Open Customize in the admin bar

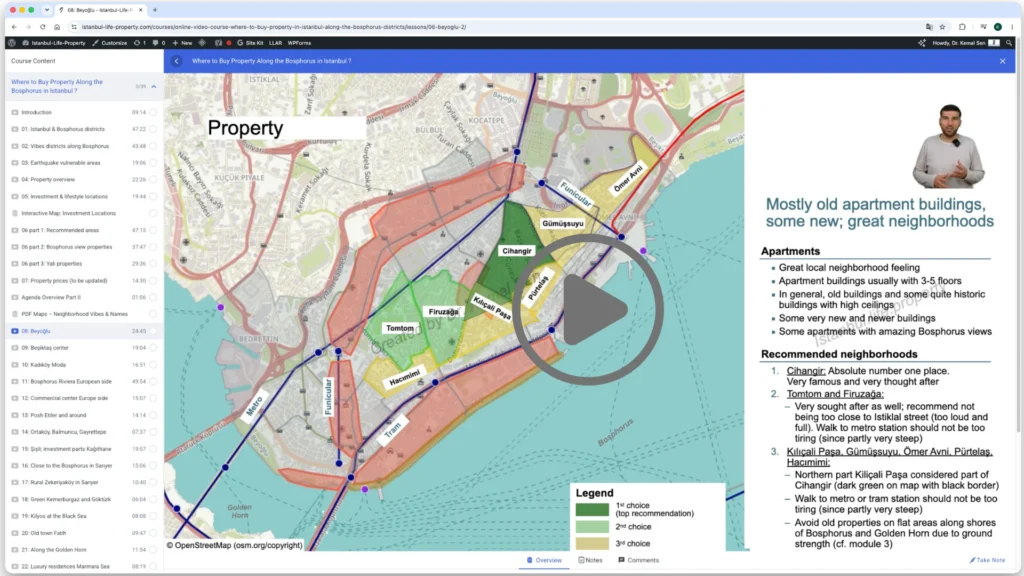coord(110,43)
